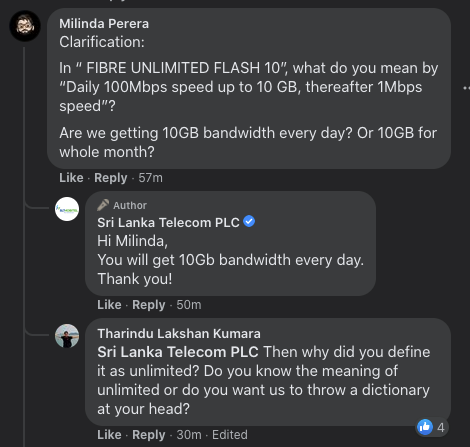Reply to Milinda Perera's comment
The height and width of the screenshot is (447, 470).
pyautogui.click(x=111, y=178)
